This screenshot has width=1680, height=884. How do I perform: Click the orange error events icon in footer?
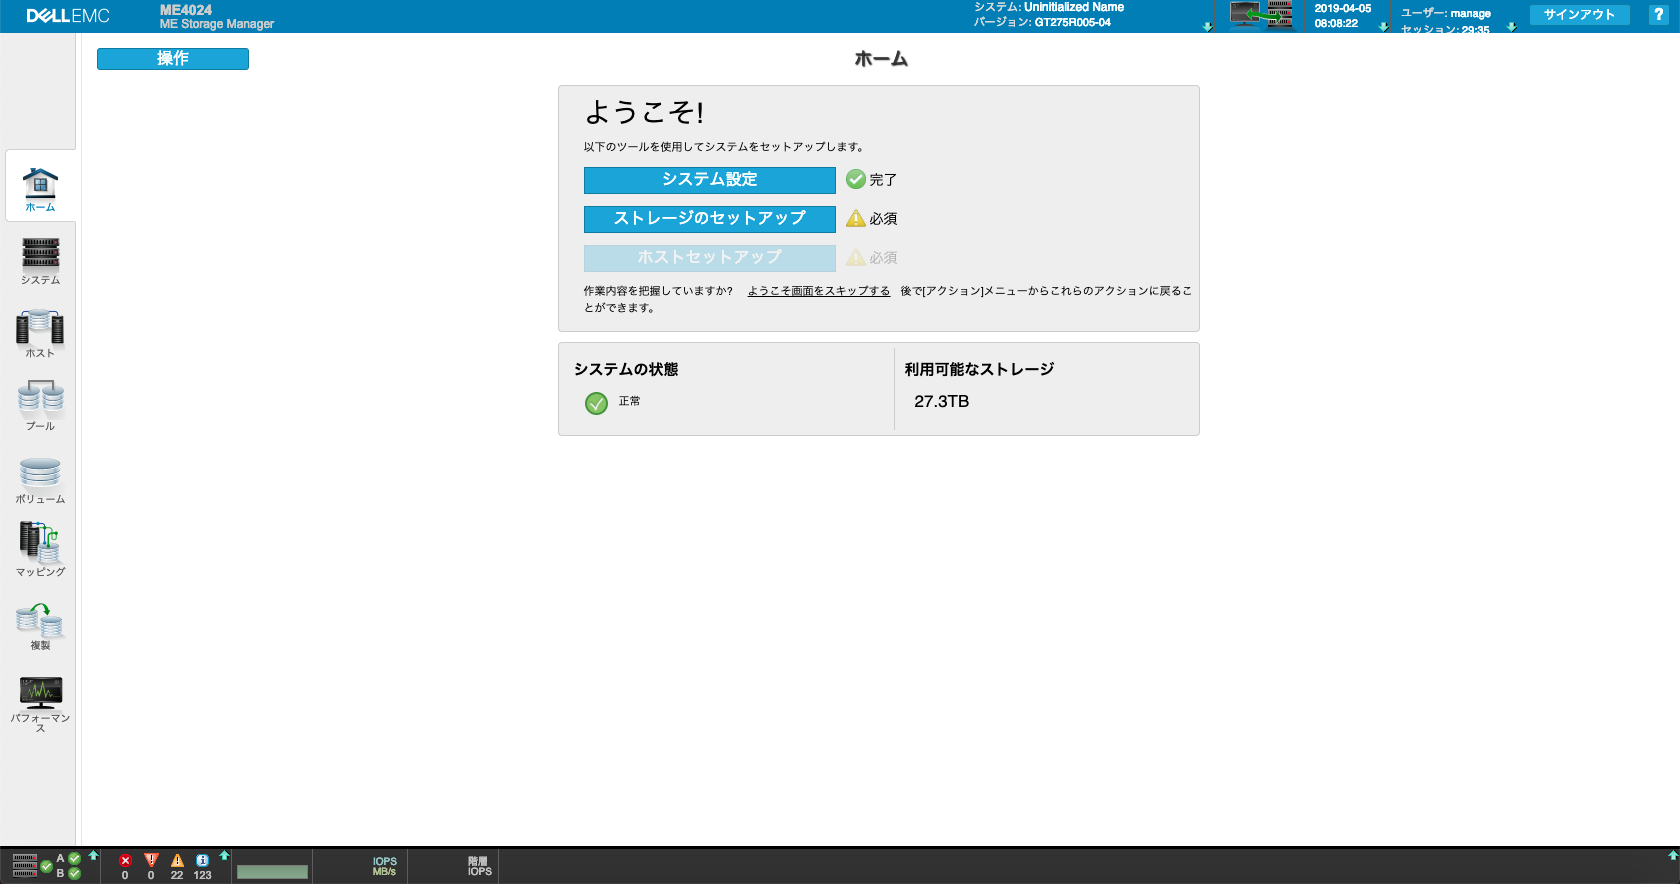[x=151, y=860]
